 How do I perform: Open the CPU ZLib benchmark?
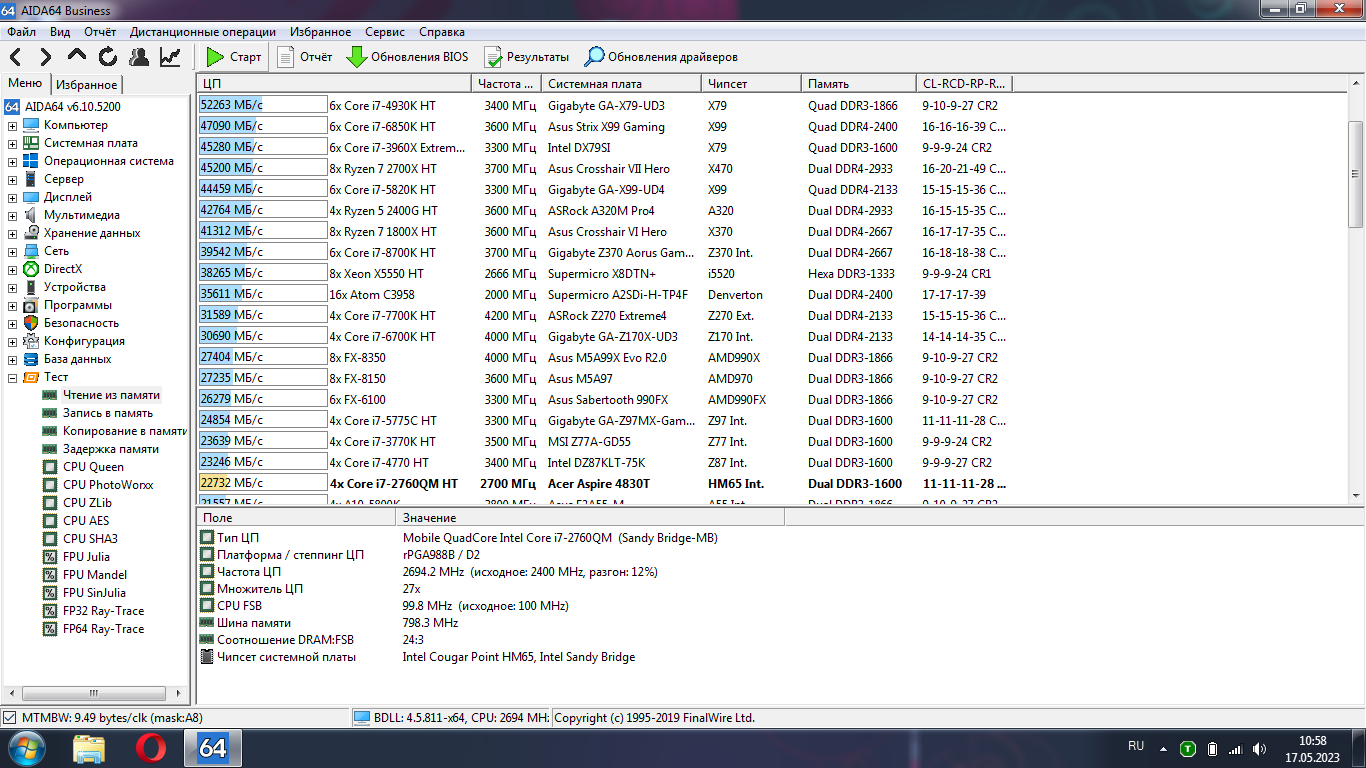tap(87, 503)
